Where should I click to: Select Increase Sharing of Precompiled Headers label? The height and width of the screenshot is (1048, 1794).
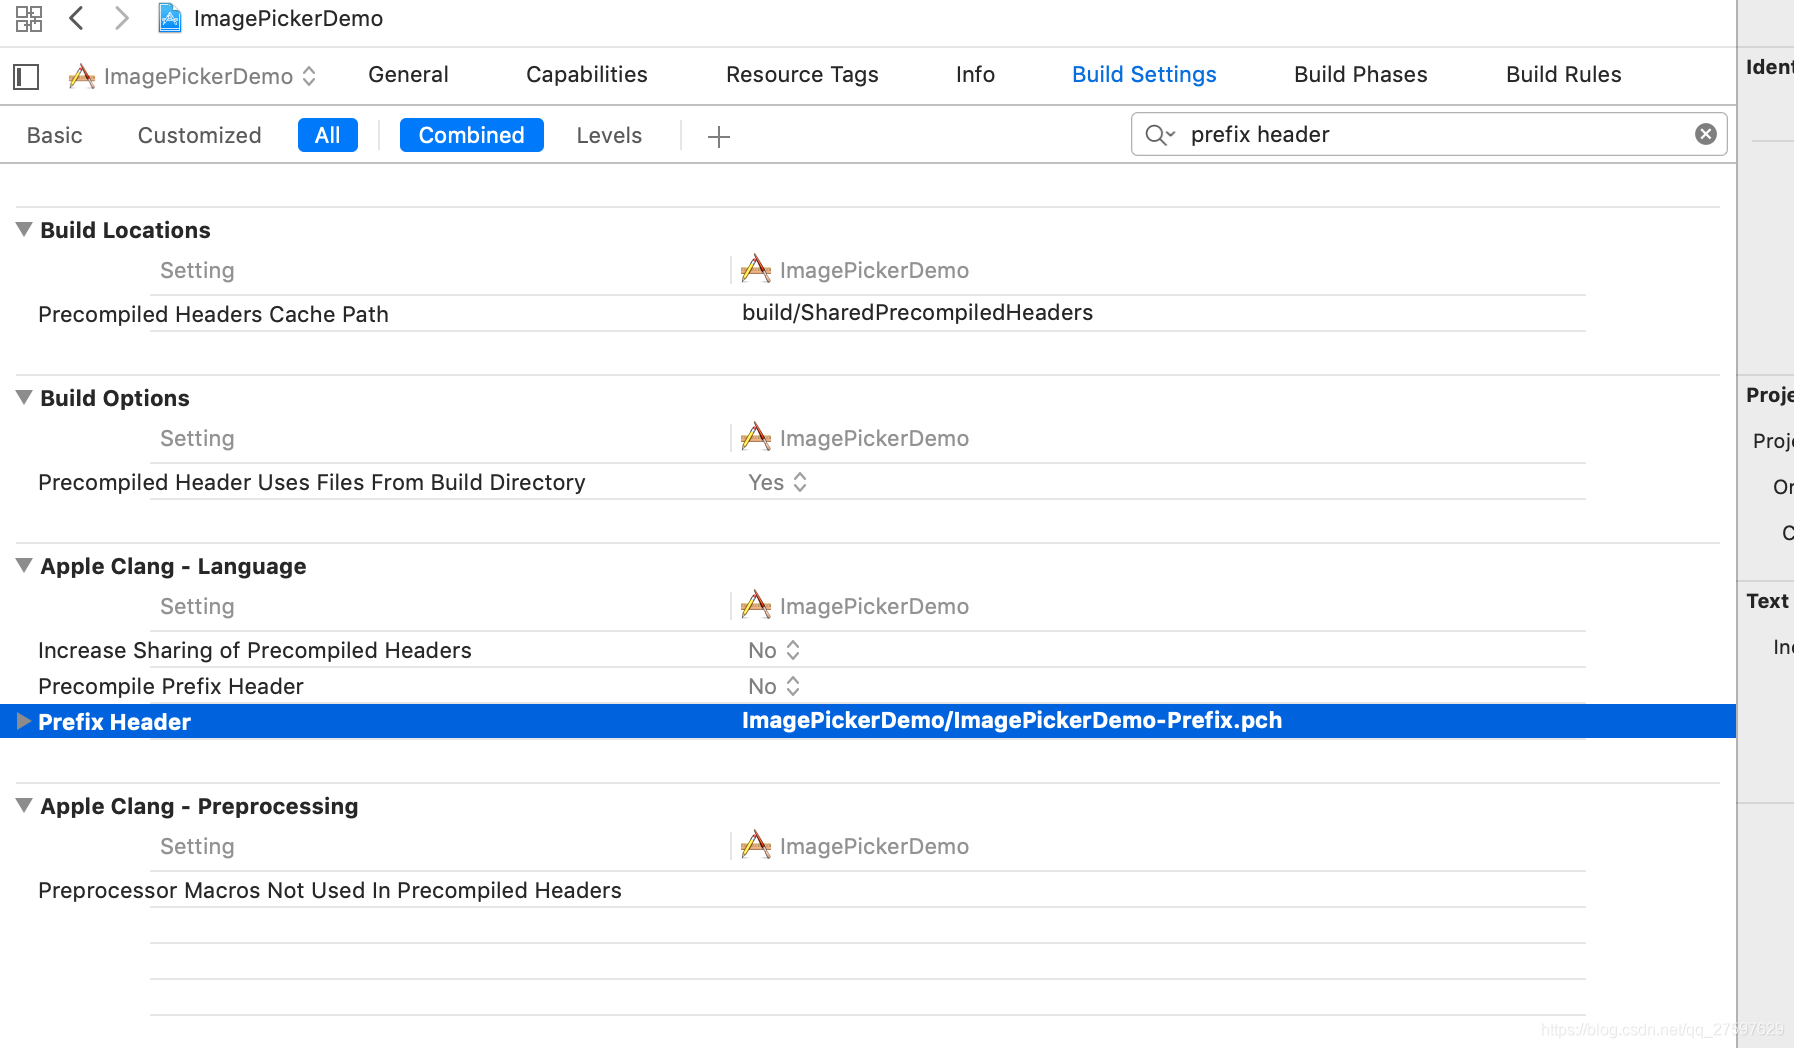click(255, 650)
